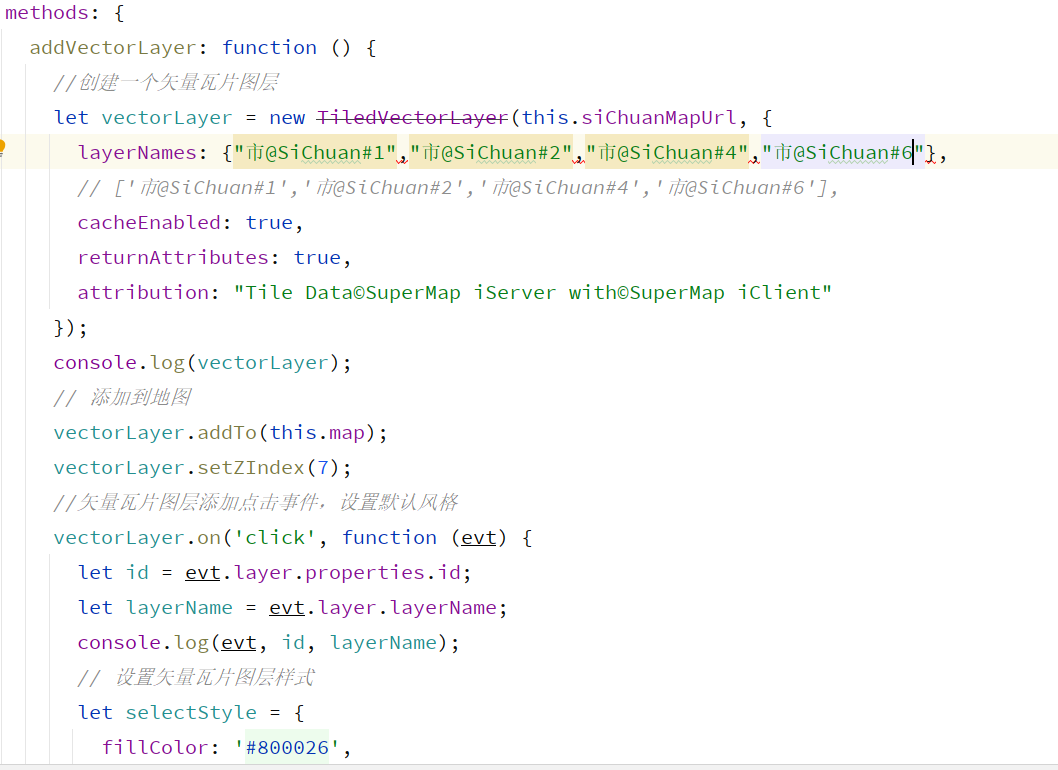Viewport: 1058px width, 770px height.
Task: Click the setZIndex(7) call
Action: coord(274,468)
